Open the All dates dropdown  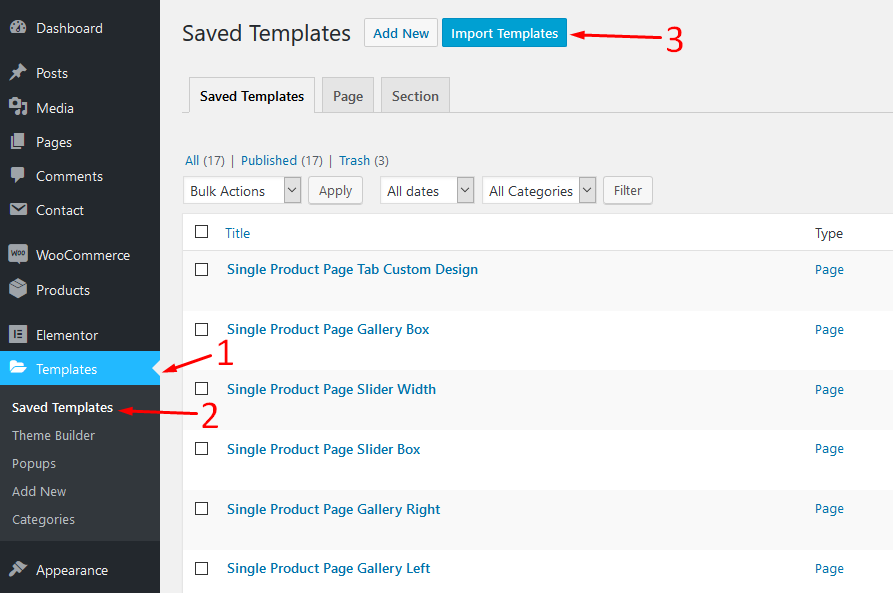click(x=427, y=190)
